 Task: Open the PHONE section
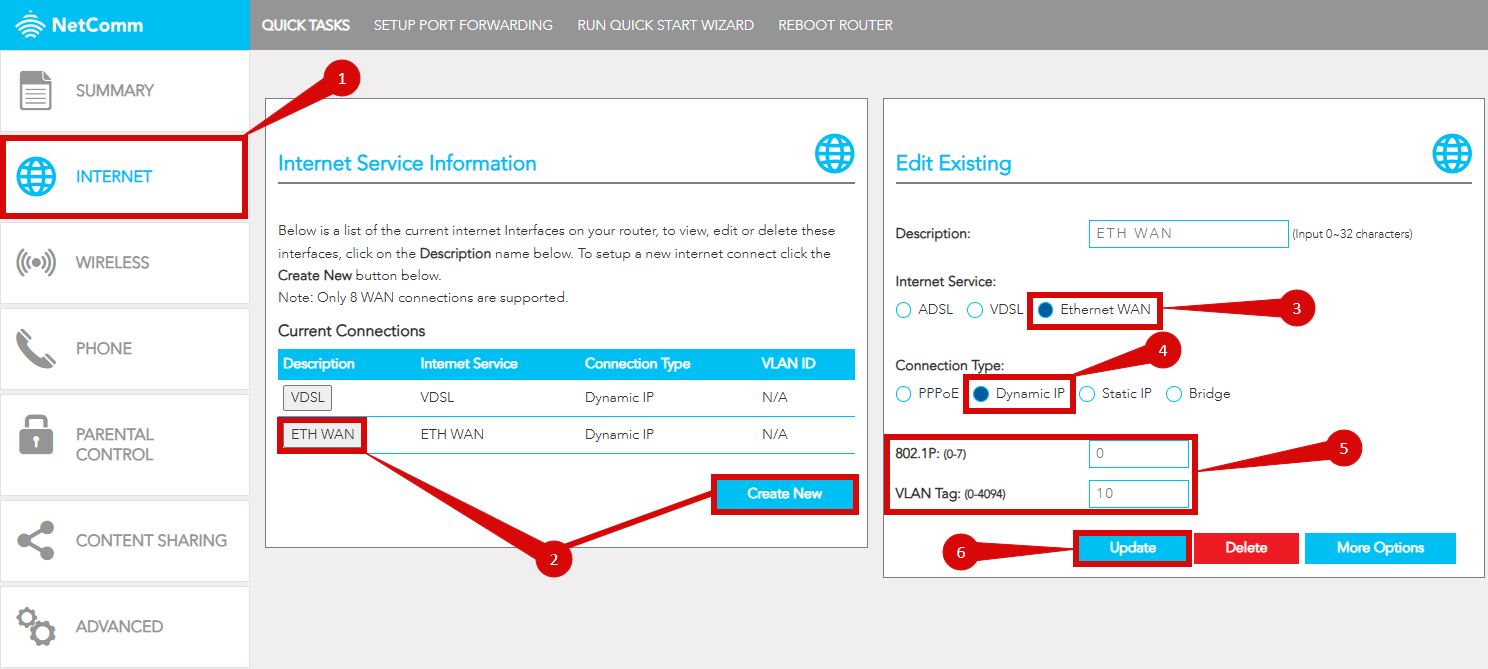click(x=124, y=349)
